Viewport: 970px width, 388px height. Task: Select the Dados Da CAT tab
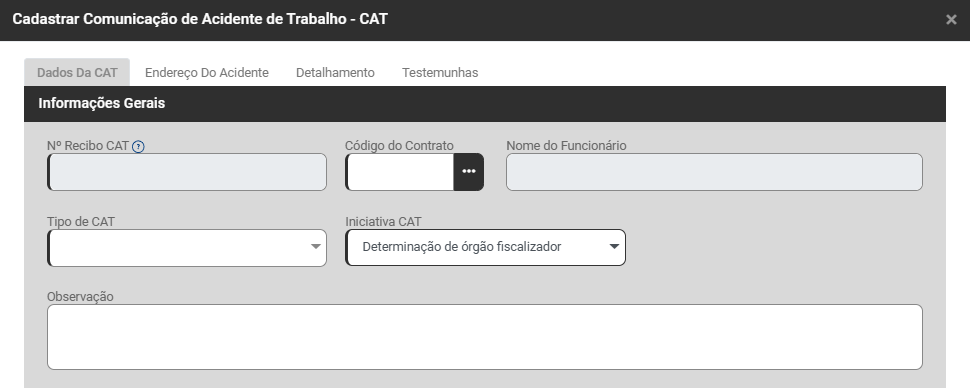tap(77, 72)
